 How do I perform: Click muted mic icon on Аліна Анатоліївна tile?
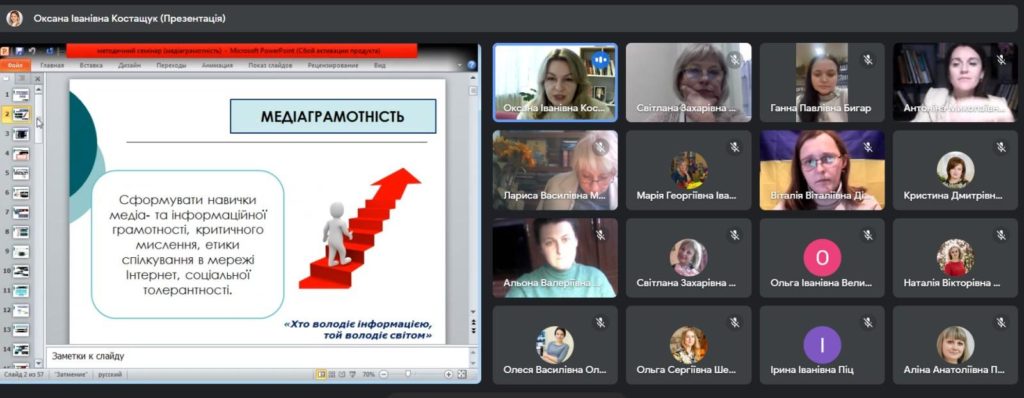click(x=1001, y=322)
